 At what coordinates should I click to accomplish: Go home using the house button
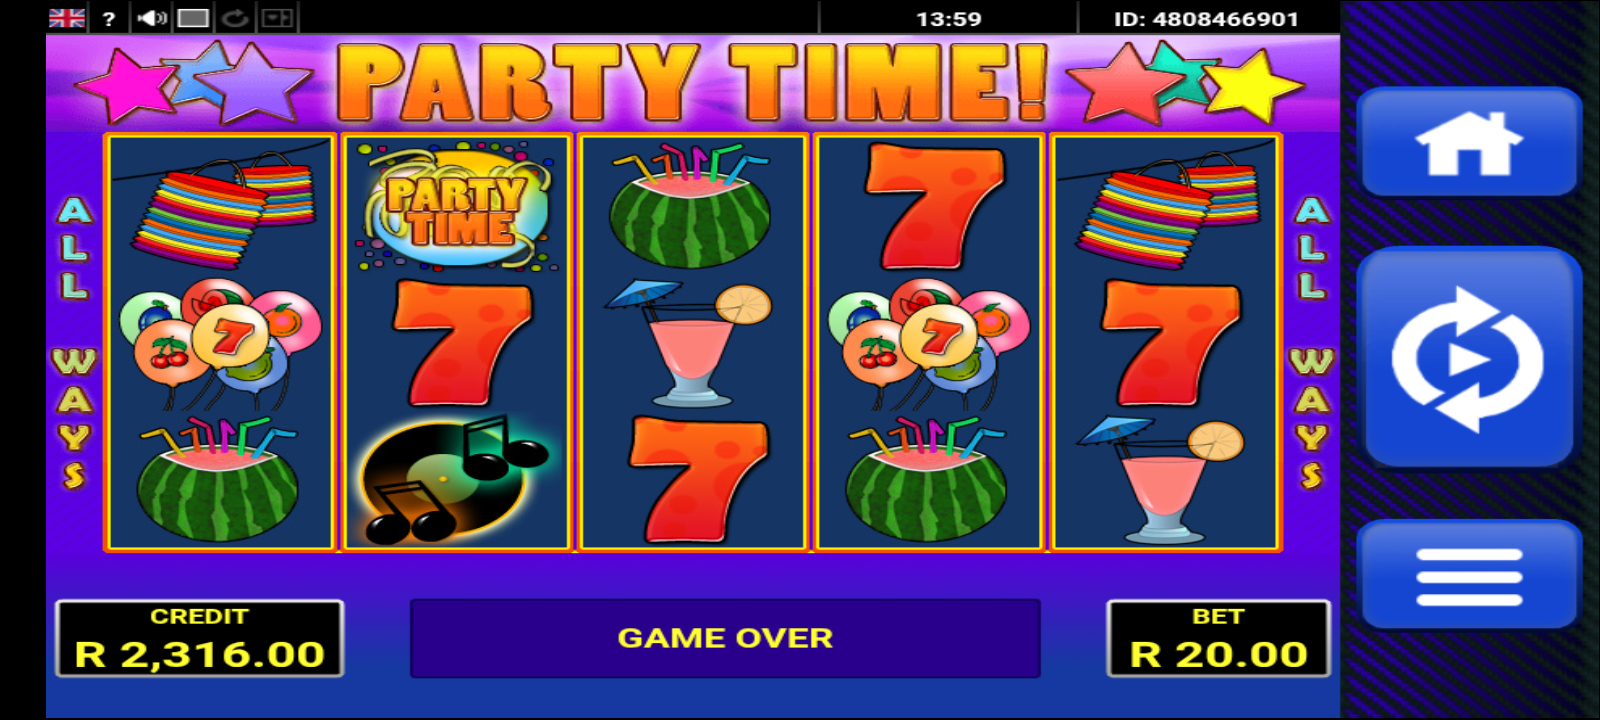(1468, 143)
